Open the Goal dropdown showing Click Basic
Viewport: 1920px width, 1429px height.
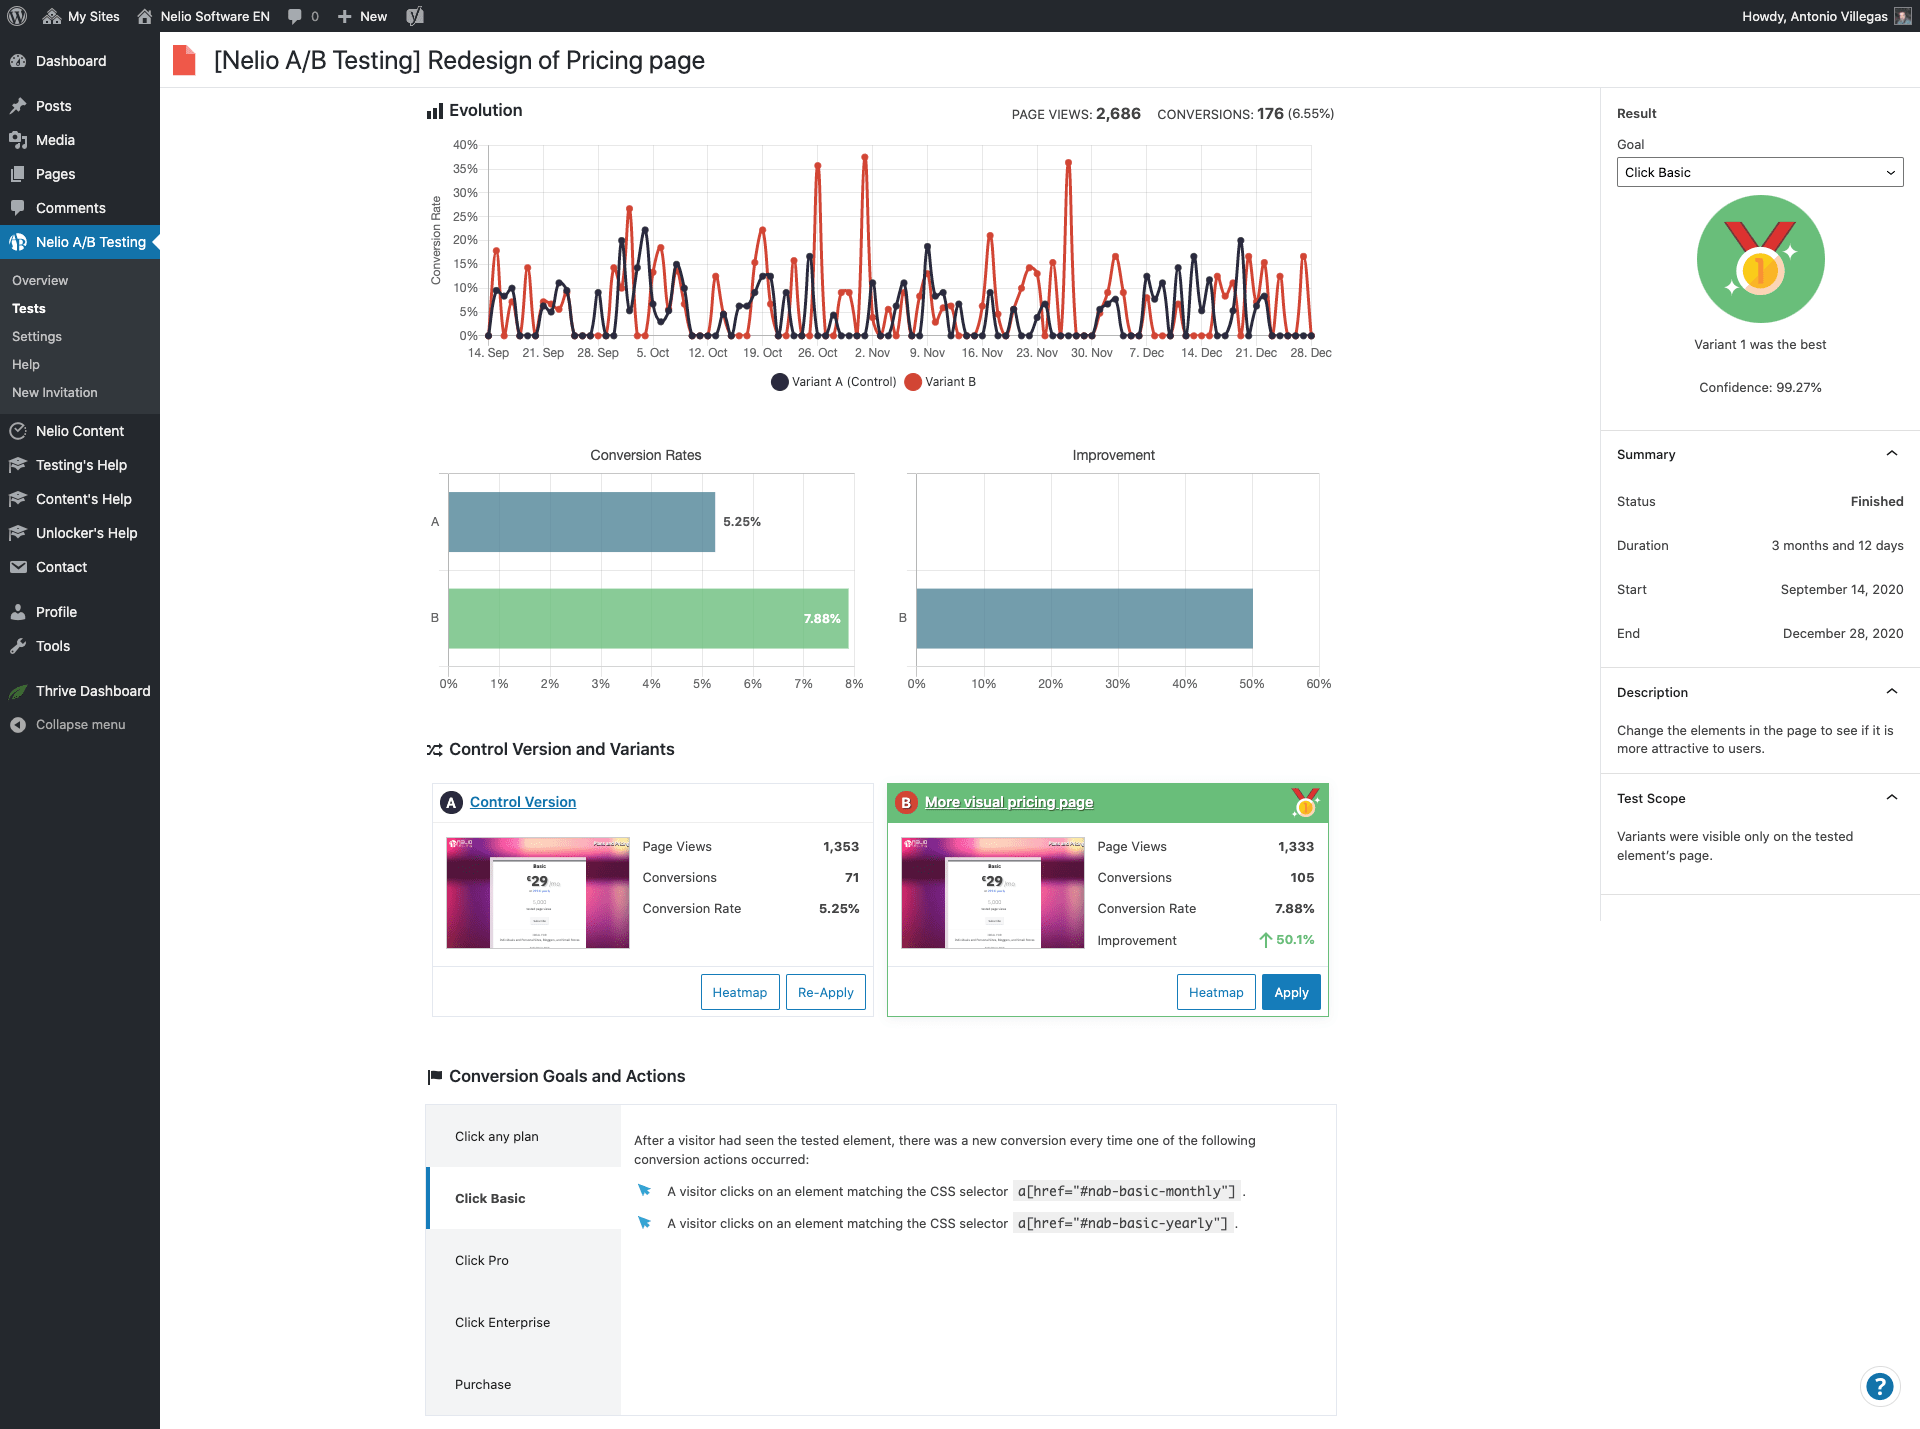(1759, 172)
